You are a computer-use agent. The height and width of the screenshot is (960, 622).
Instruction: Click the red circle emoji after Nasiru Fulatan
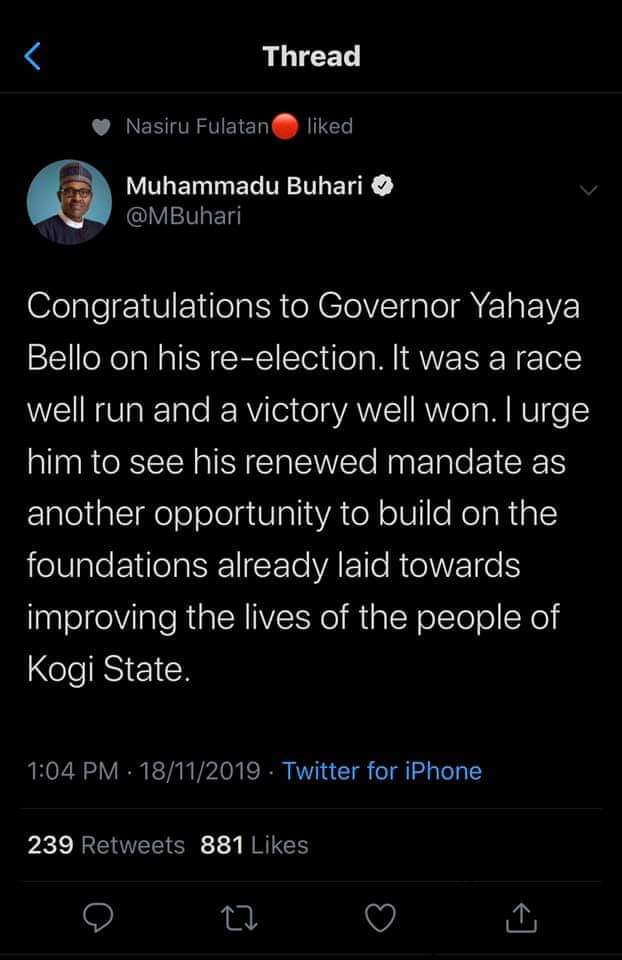(x=285, y=128)
